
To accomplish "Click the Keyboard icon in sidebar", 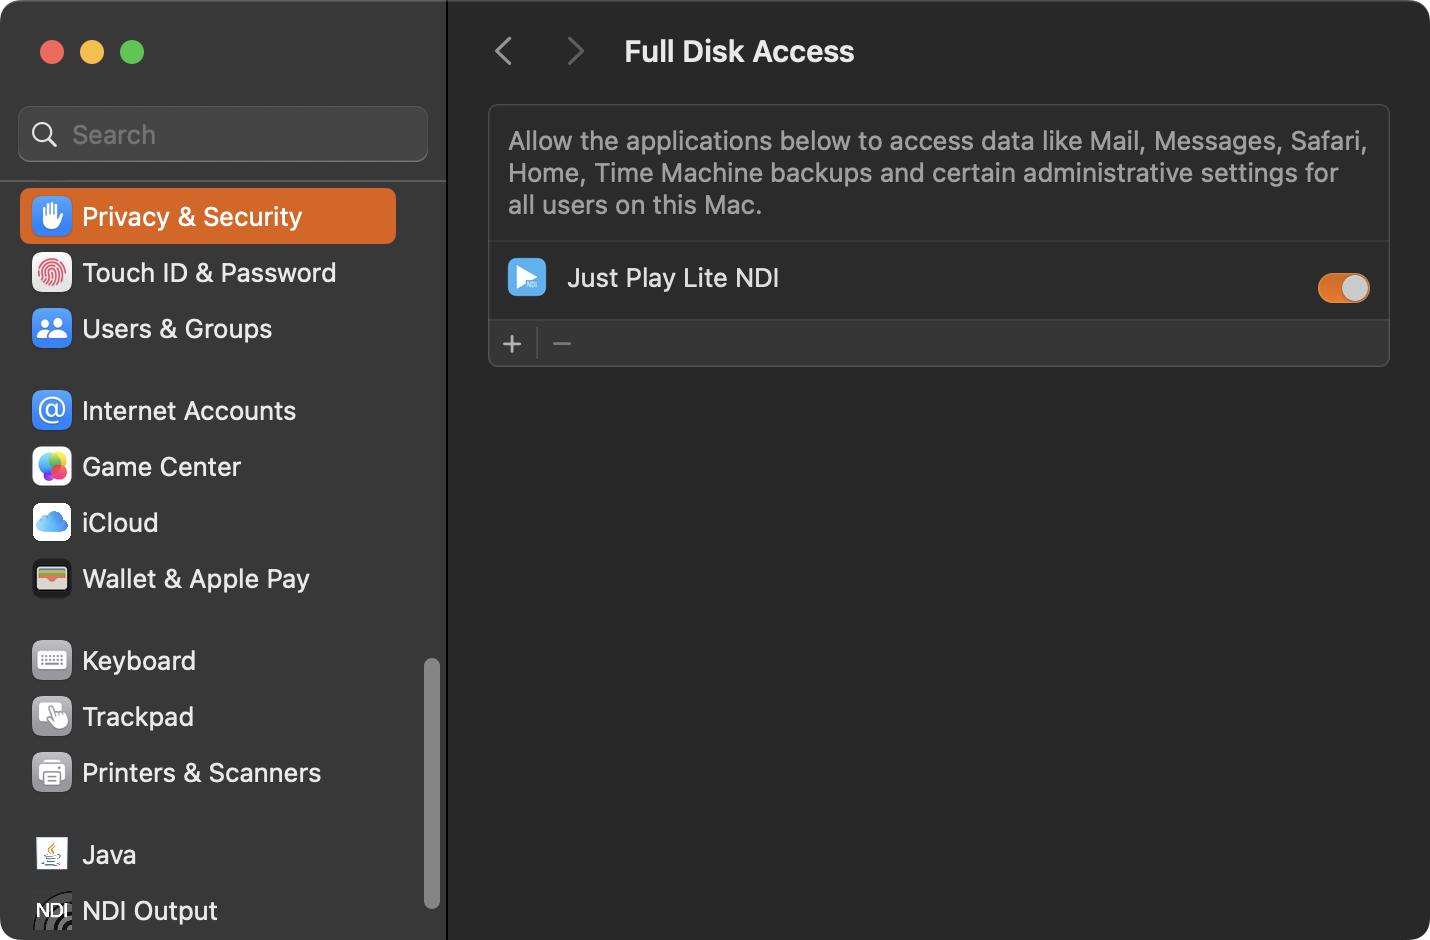I will point(52,660).
